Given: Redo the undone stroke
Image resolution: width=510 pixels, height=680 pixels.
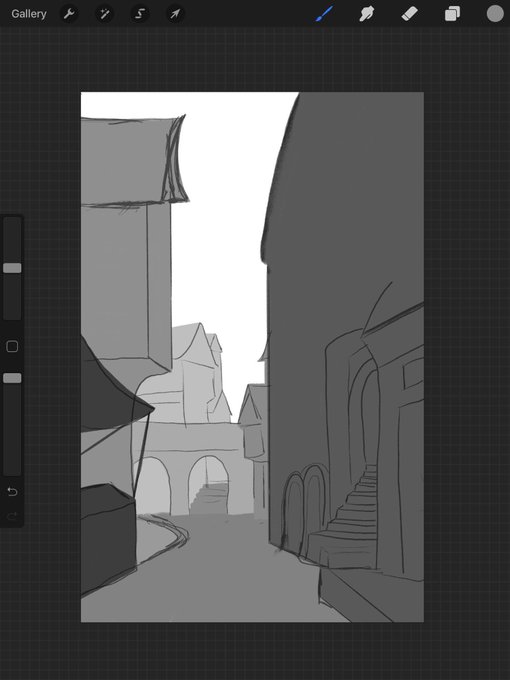Looking at the screenshot, I should tap(12, 516).
